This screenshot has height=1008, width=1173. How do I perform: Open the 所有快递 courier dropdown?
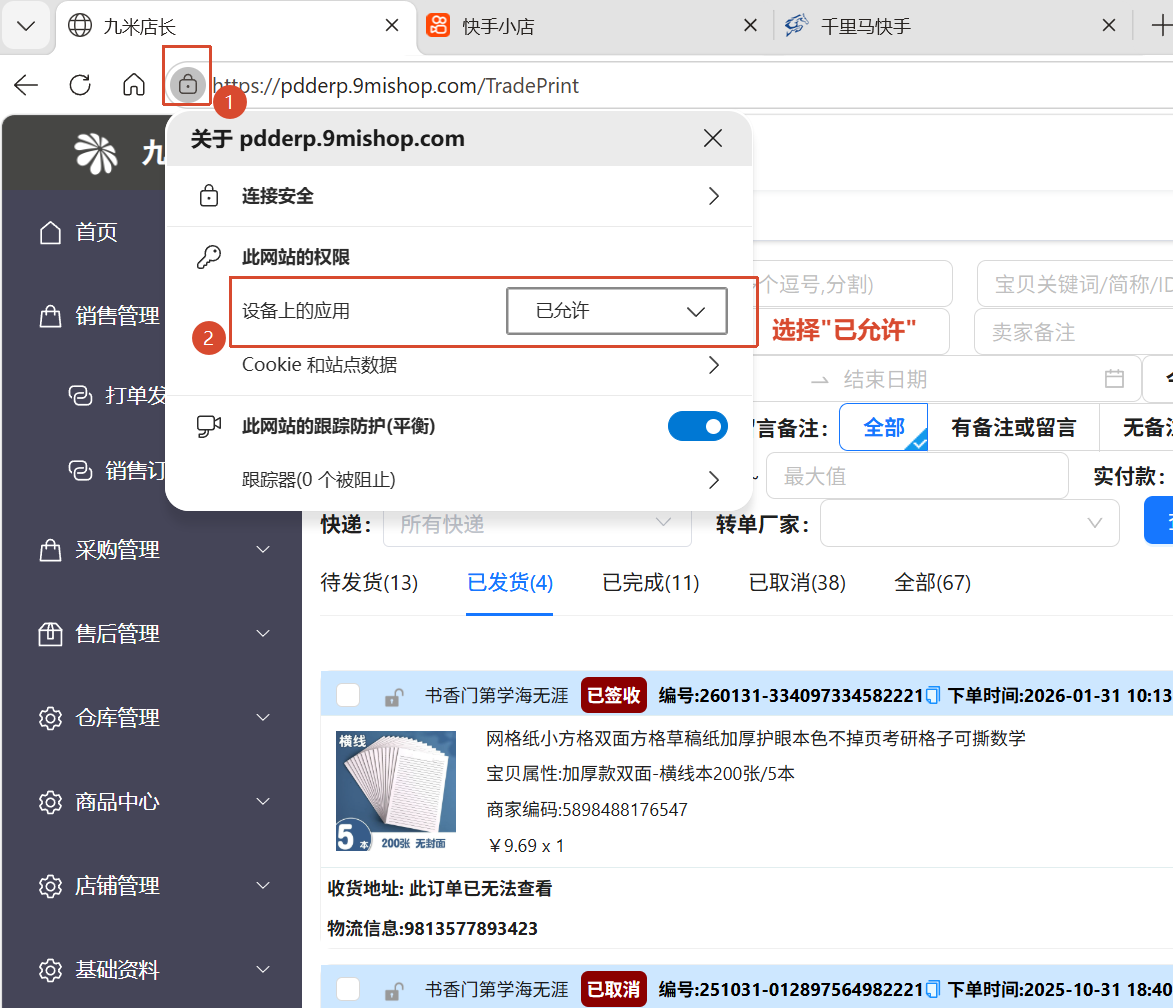click(537, 524)
